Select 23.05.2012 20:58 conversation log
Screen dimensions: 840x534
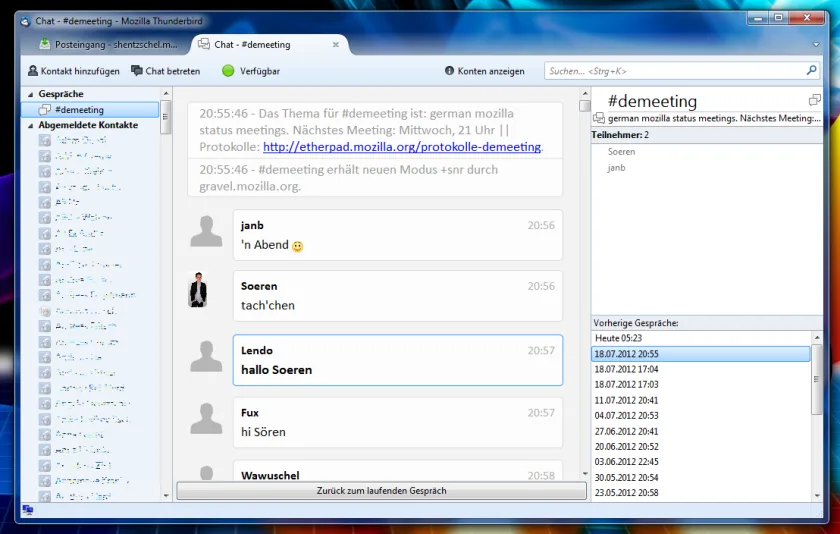tap(701, 492)
